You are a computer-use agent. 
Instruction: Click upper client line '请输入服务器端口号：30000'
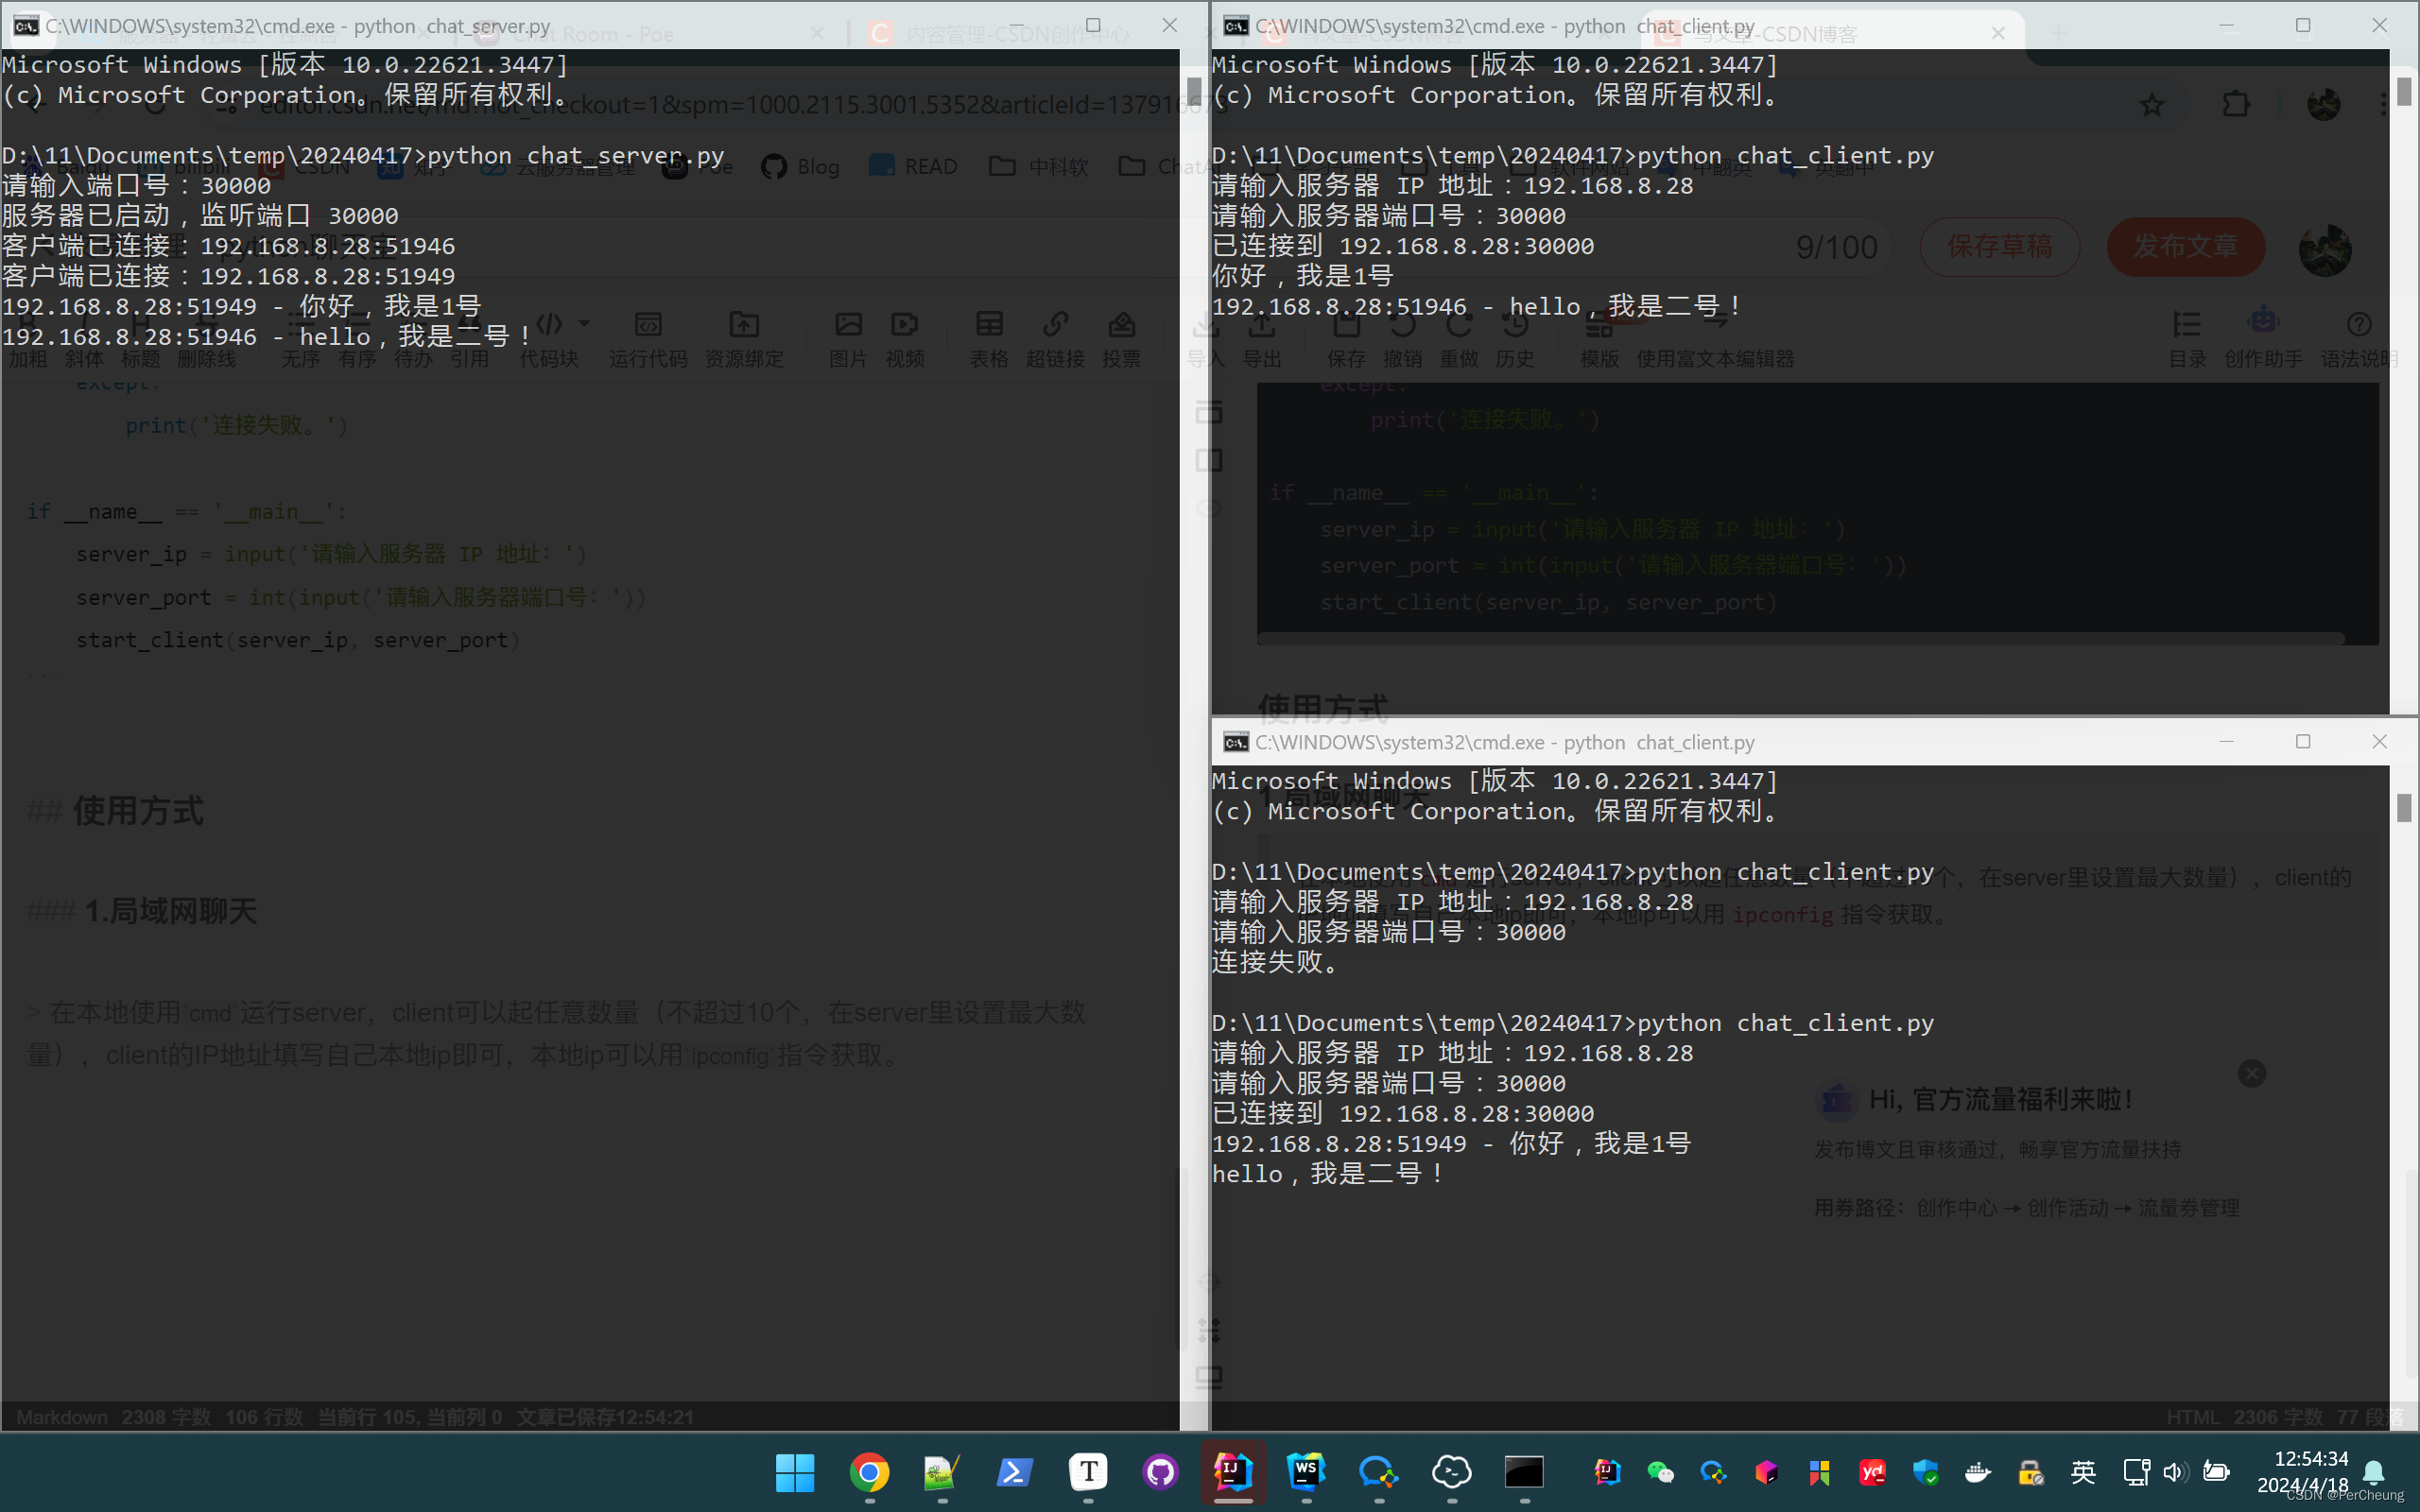tap(1389, 216)
